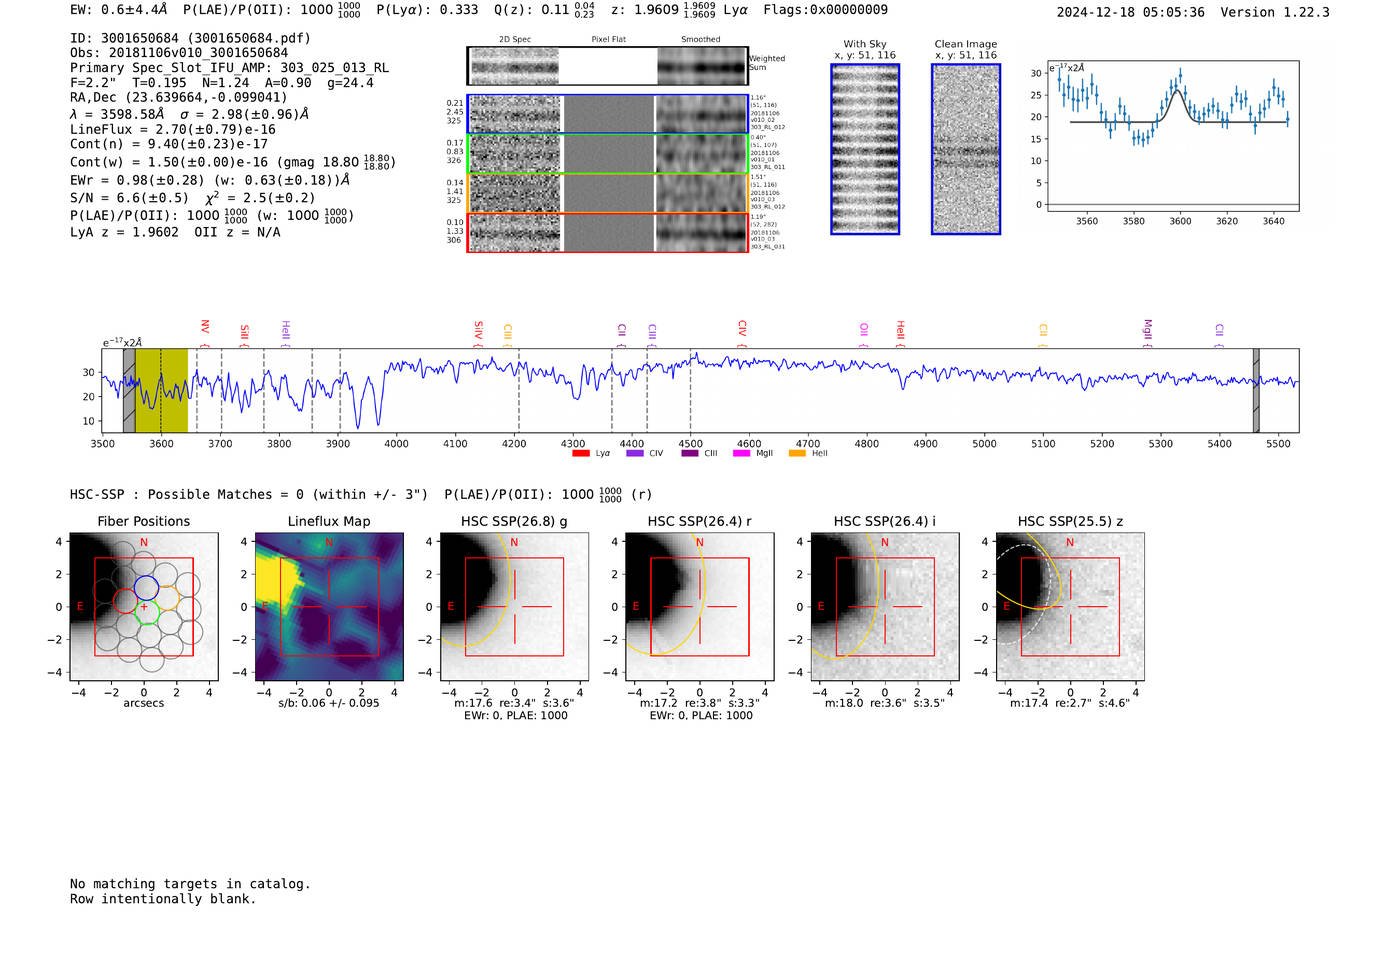The image size is (1400, 953).
Task: Click the Primary Spec_Slot_IFU_AMP line
Action: (x=229, y=68)
